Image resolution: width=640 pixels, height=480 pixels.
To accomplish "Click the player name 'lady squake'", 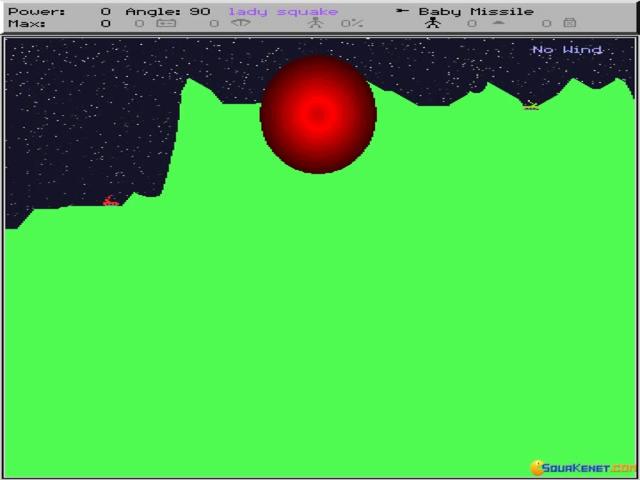I will click(283, 11).
